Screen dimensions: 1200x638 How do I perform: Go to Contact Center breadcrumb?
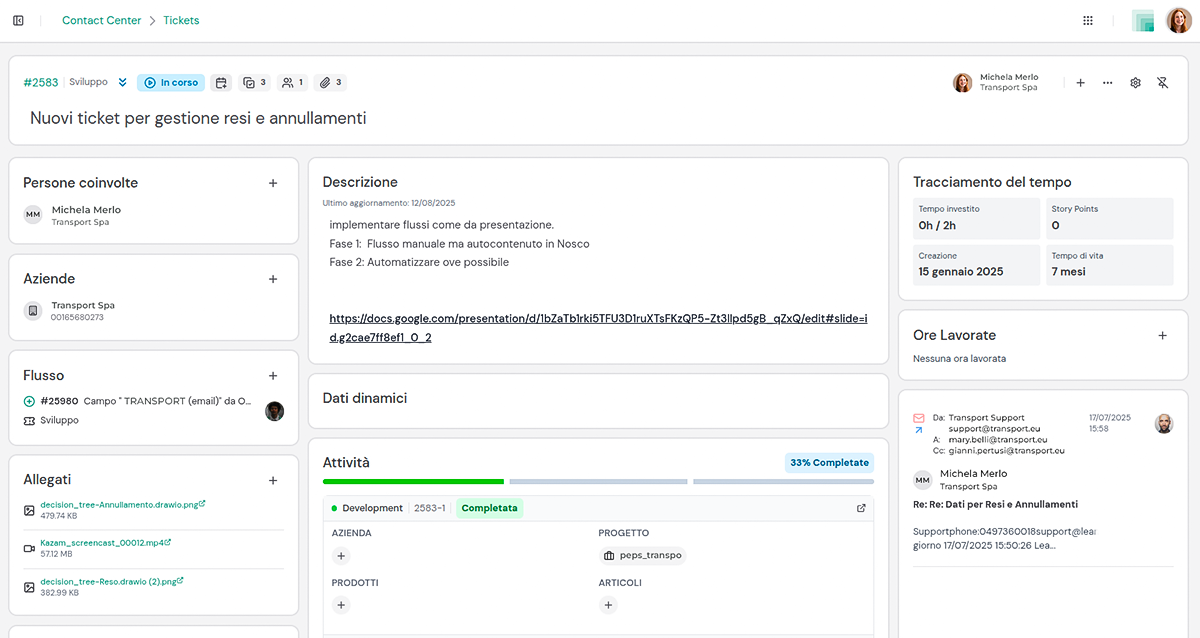click(x=102, y=20)
